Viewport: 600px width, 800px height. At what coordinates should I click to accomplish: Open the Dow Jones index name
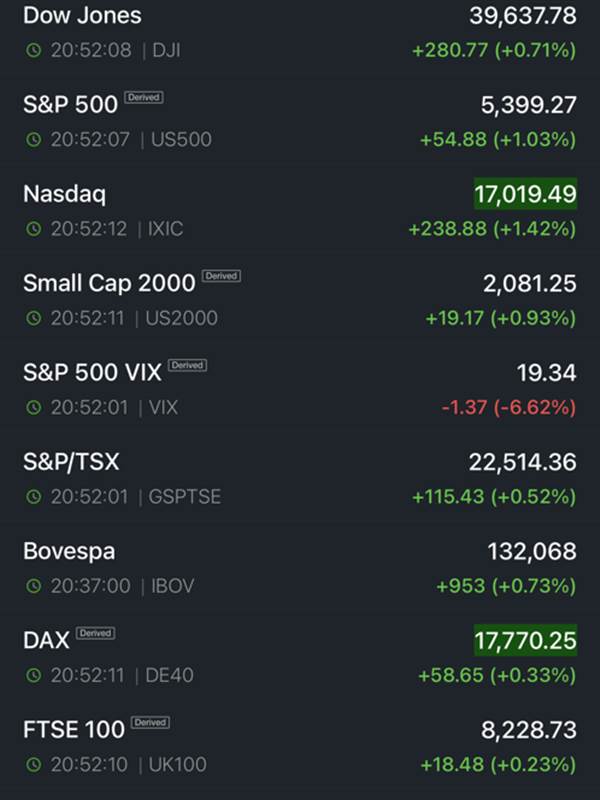82,15
